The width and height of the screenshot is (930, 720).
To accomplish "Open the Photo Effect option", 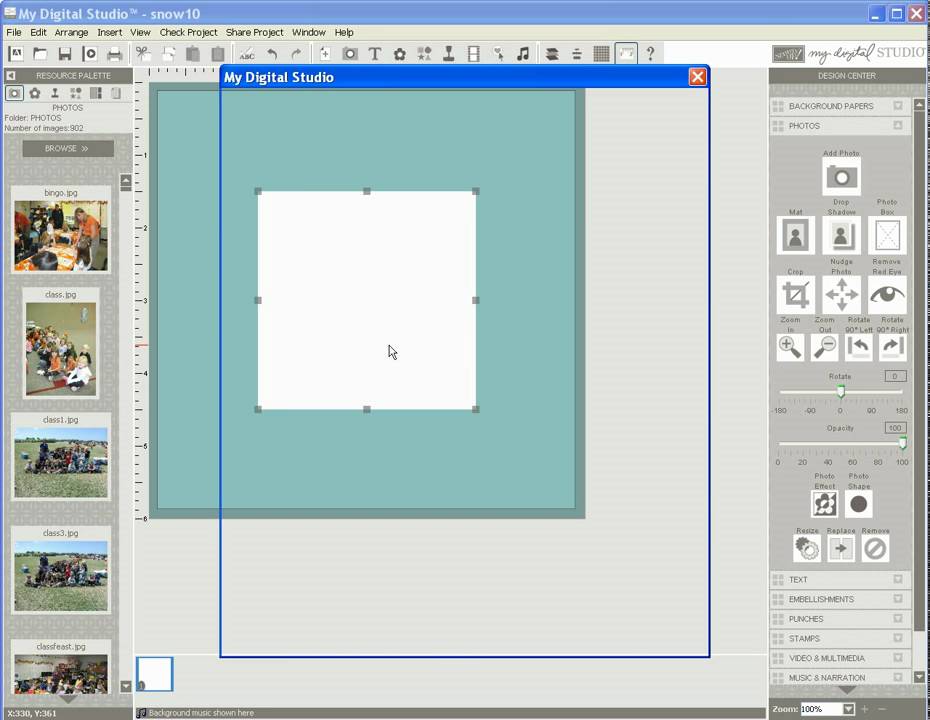I will tap(824, 504).
